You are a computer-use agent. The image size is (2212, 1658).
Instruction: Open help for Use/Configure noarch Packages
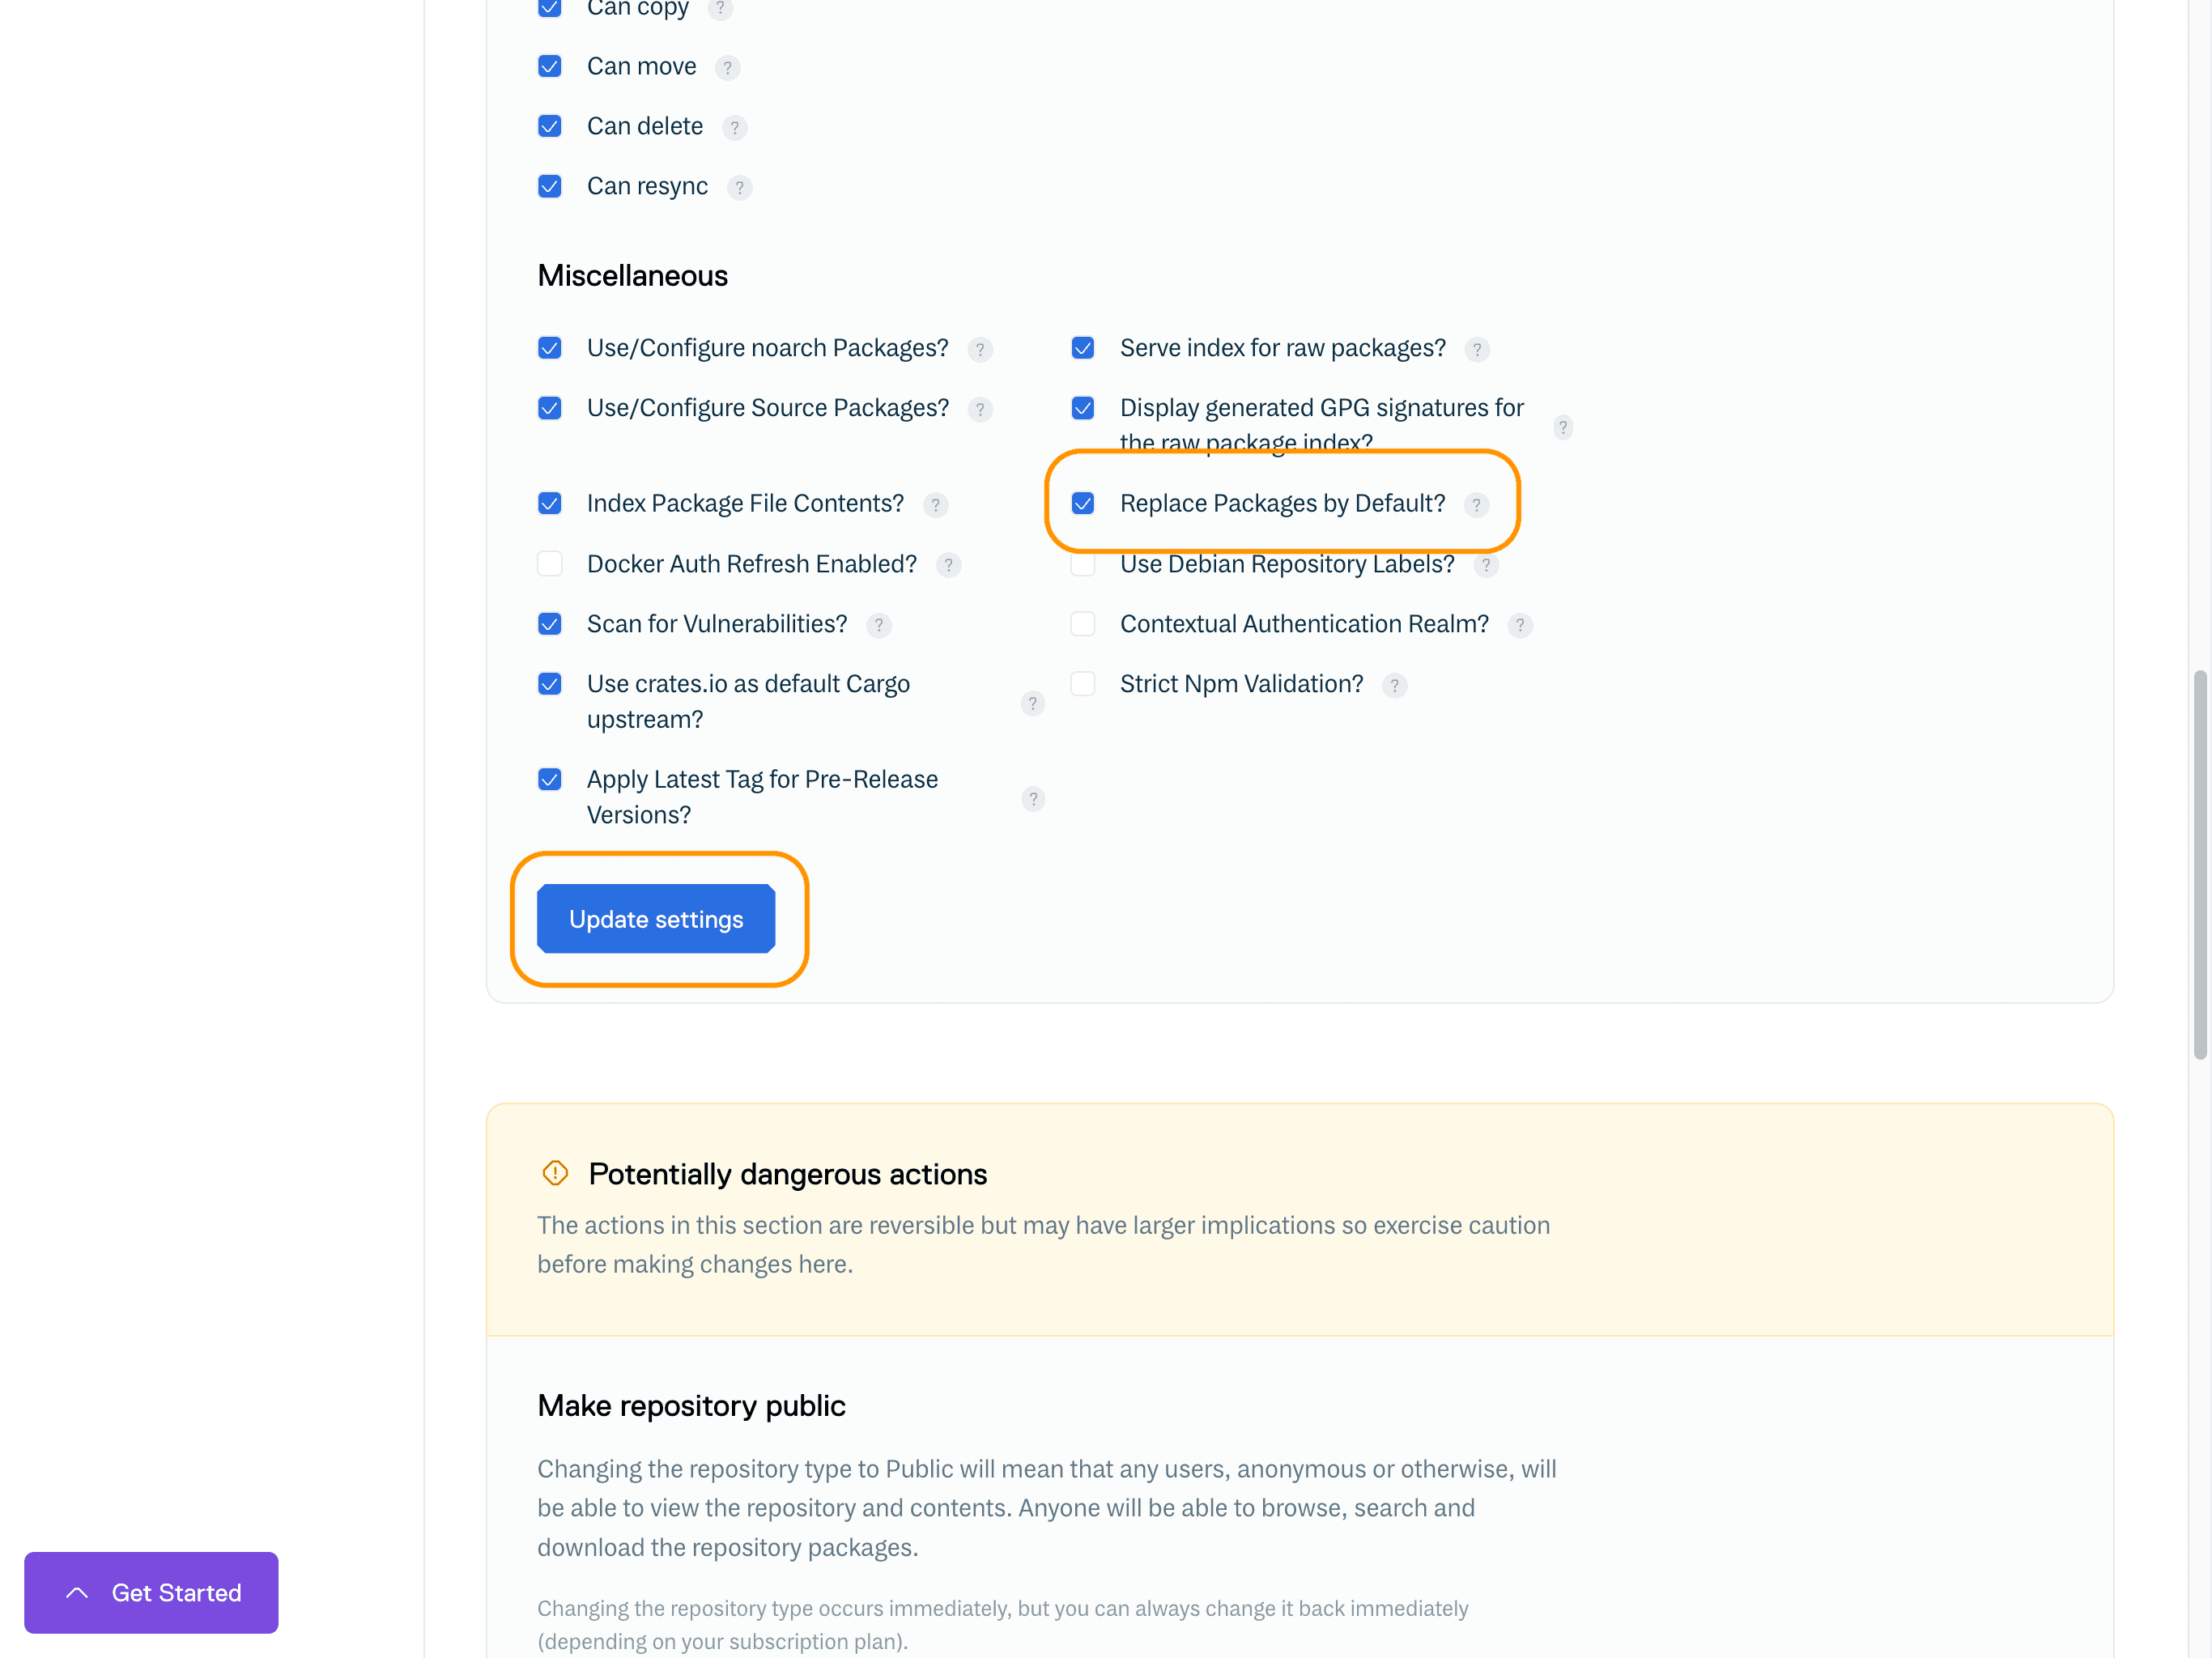pyautogui.click(x=980, y=350)
